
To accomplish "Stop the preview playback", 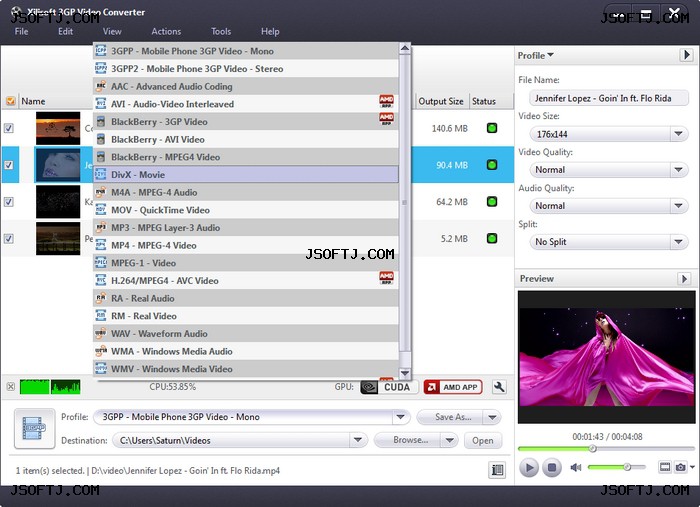I will (552, 468).
